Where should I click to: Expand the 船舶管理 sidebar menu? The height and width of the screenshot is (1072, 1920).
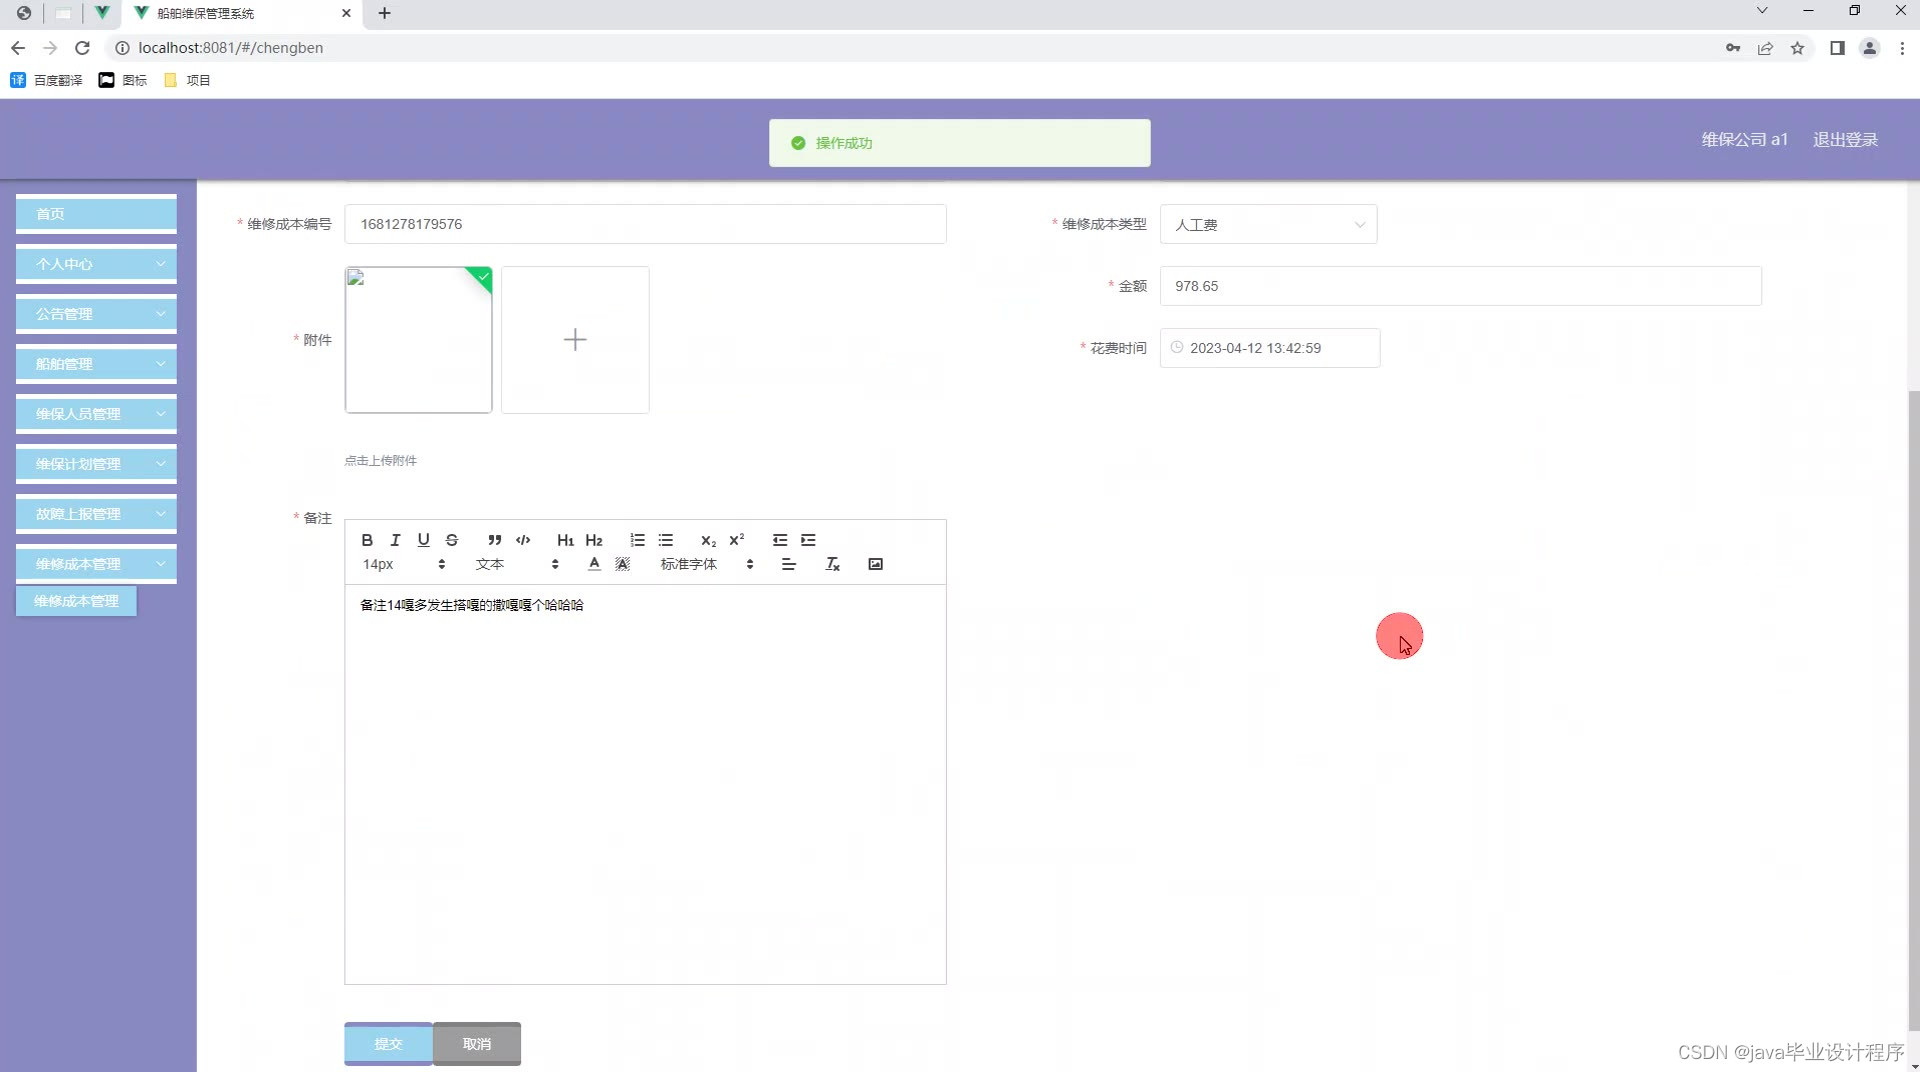click(95, 363)
